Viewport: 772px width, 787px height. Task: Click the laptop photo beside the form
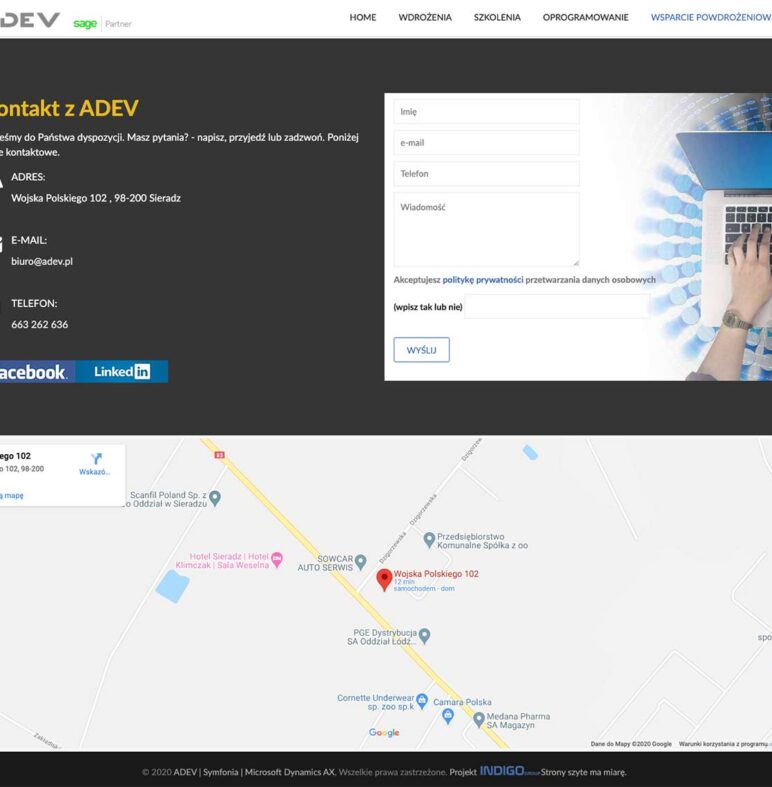pos(713,237)
